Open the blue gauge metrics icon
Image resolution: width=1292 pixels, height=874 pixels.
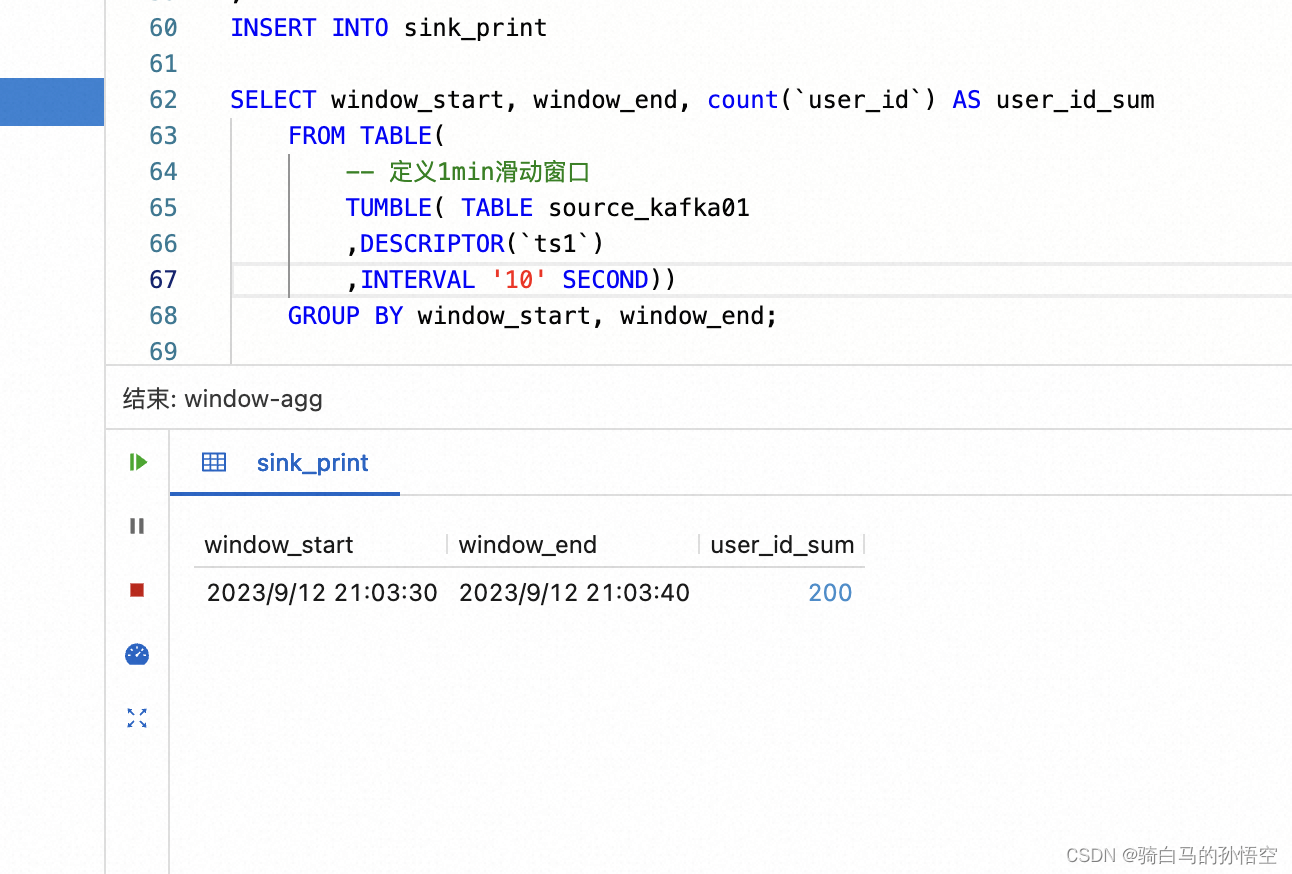pos(137,654)
